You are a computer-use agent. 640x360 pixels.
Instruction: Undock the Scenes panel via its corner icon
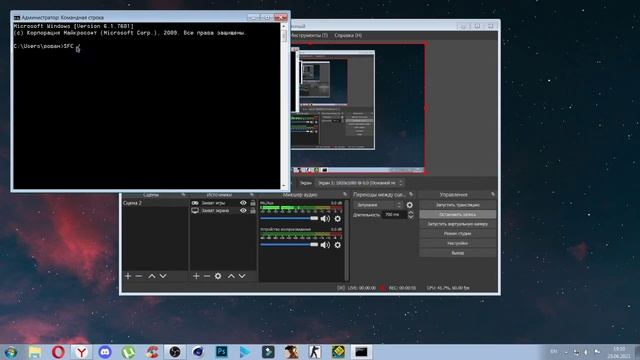click(183, 195)
